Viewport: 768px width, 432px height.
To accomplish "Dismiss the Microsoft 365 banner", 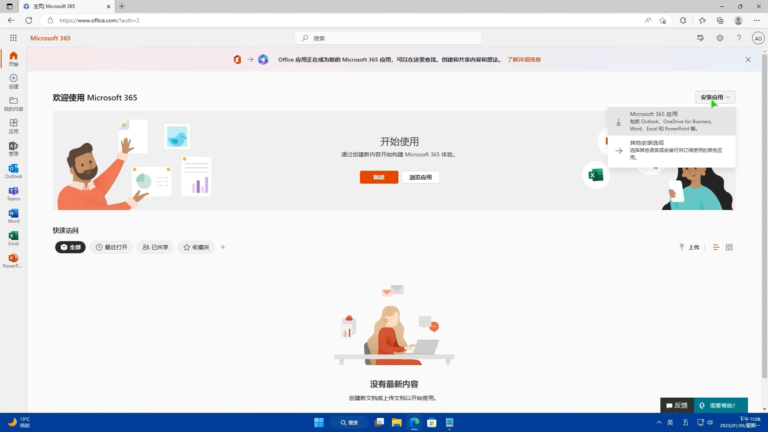I will click(x=748, y=60).
